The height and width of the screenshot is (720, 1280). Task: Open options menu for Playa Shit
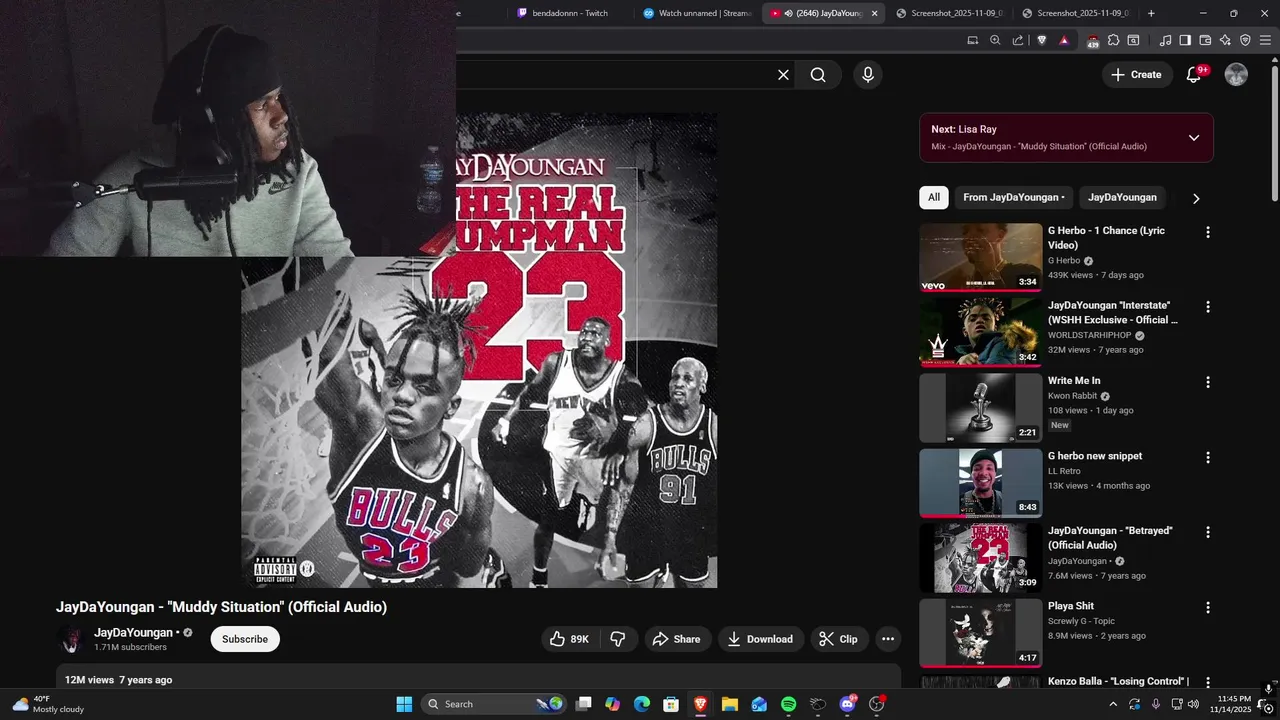[x=1207, y=607]
